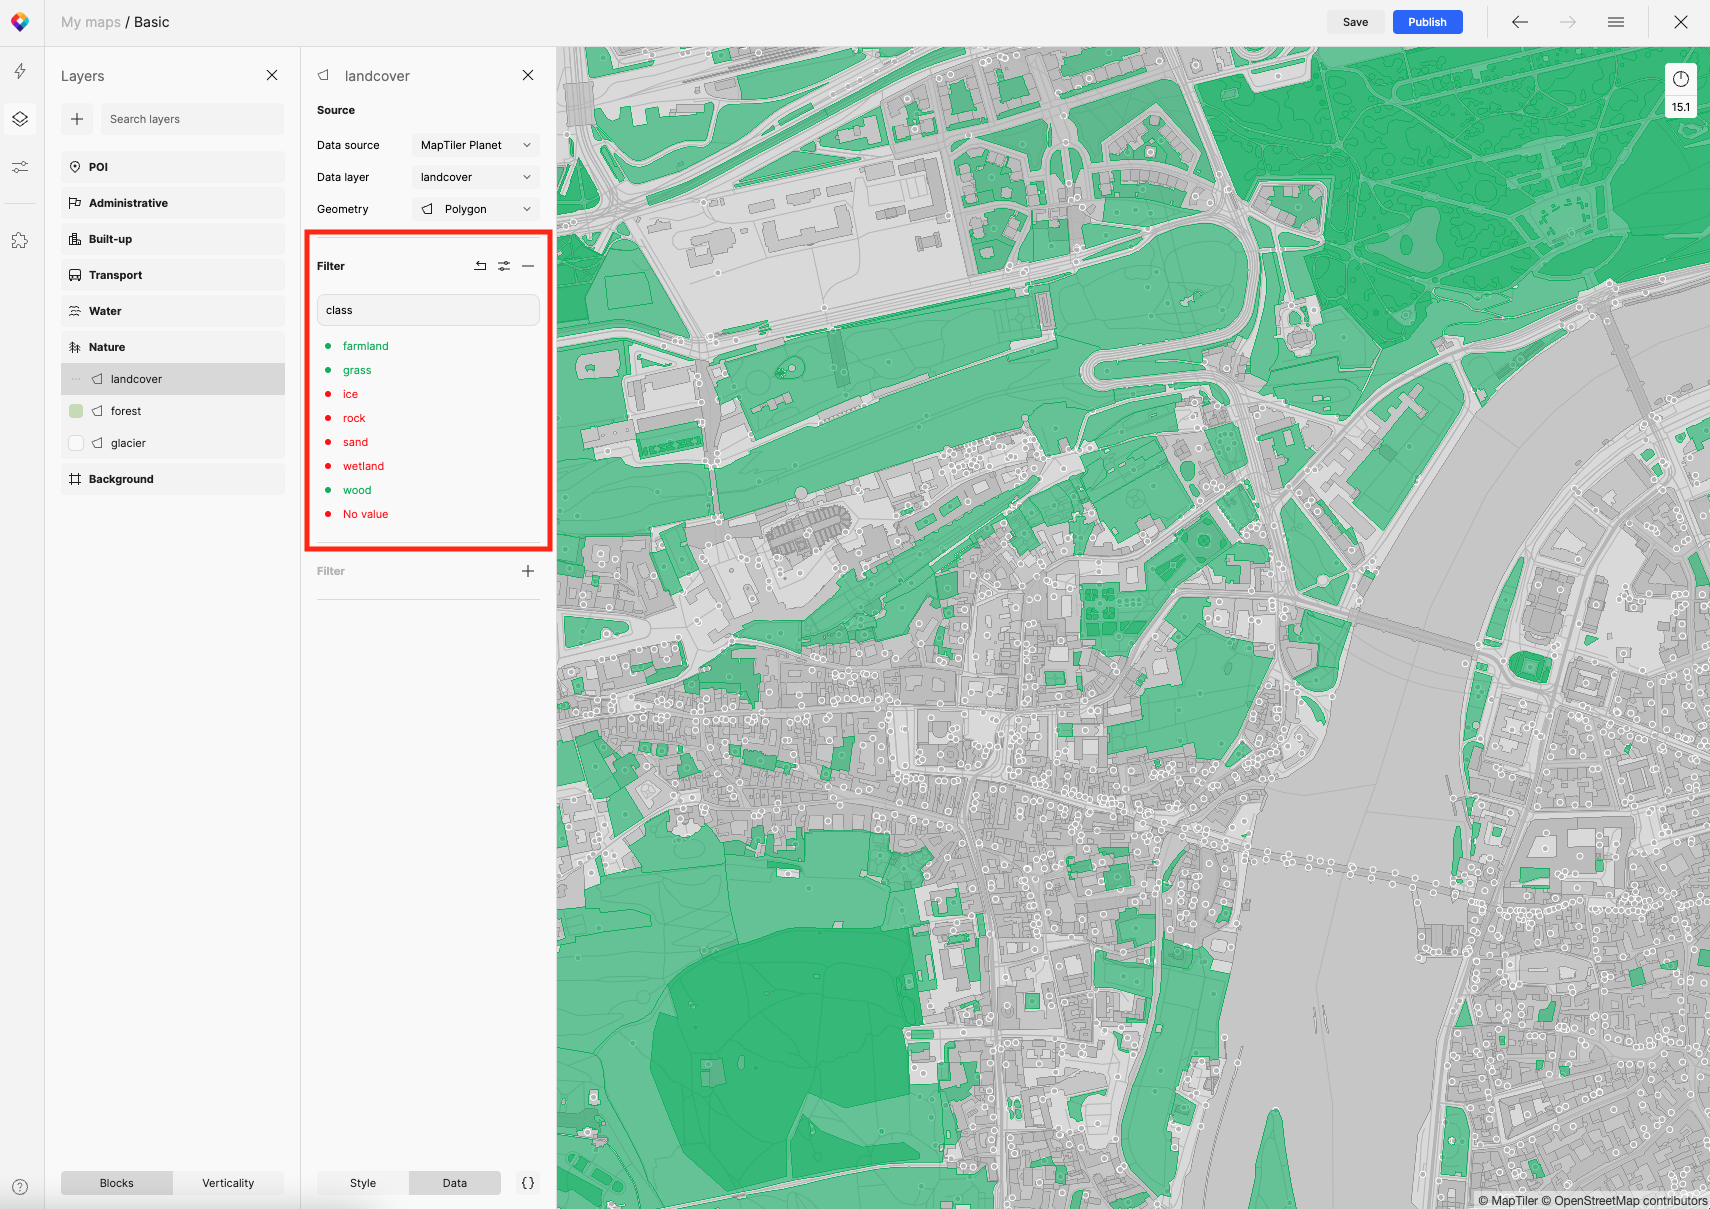Open the Data layer dropdown
This screenshot has width=1710, height=1209.
coord(475,177)
